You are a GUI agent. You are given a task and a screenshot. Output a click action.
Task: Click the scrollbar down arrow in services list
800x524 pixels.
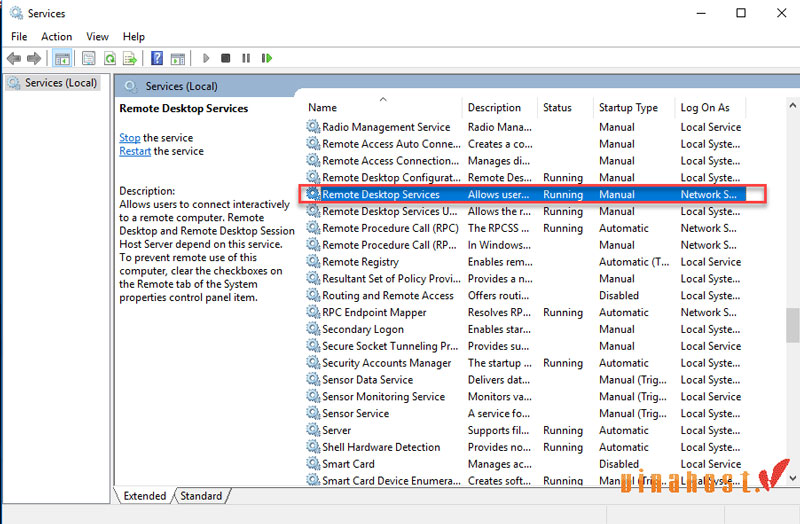(x=792, y=478)
